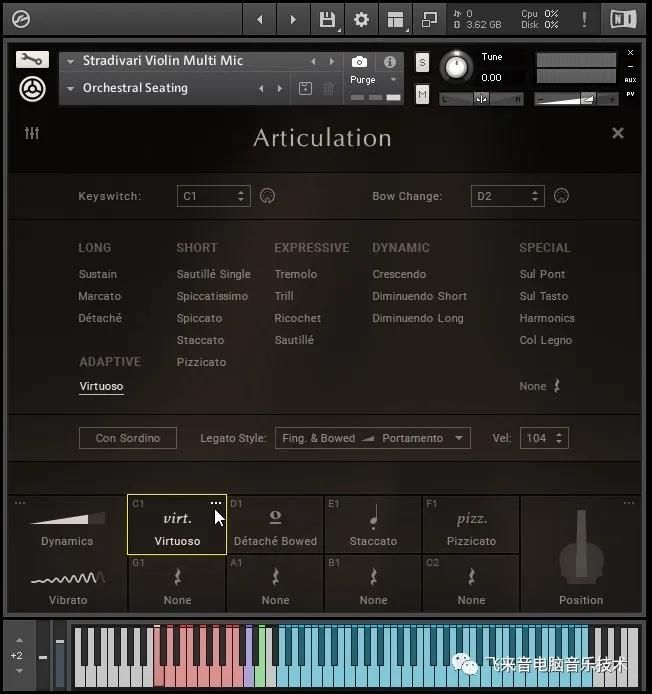Click the volume slider
This screenshot has height=694, width=652.
tap(576, 99)
